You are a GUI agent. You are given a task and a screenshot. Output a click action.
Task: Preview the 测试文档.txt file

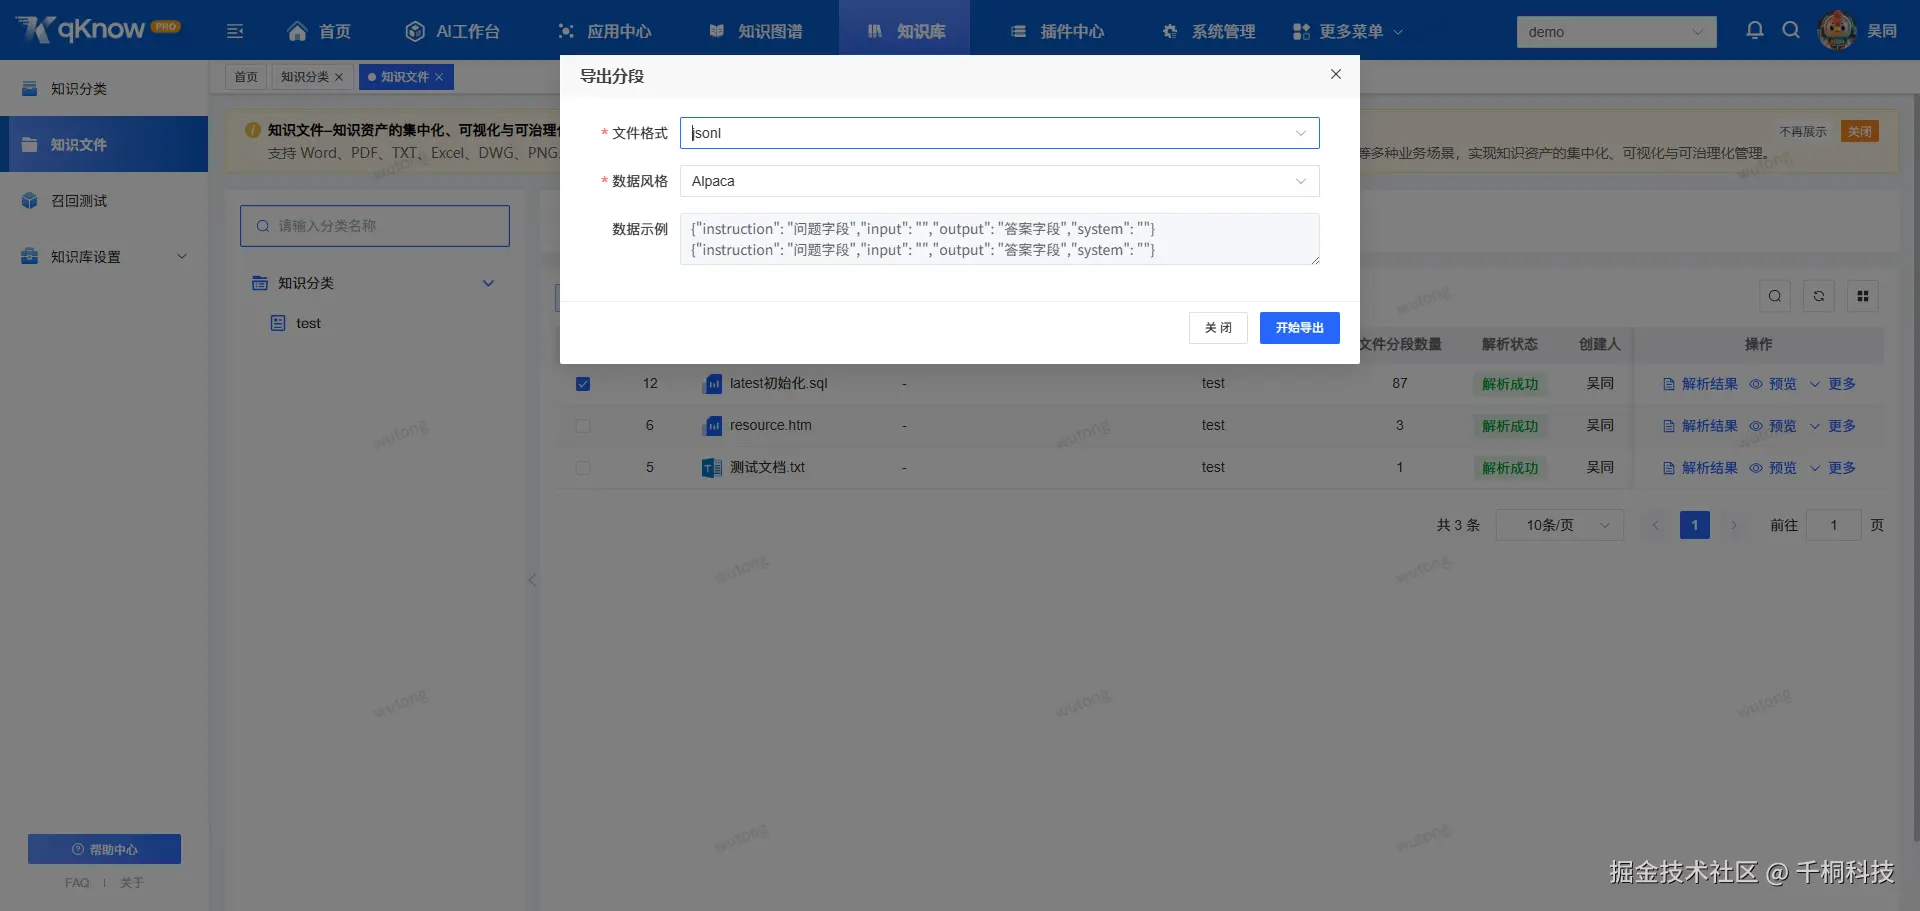[1773, 468]
